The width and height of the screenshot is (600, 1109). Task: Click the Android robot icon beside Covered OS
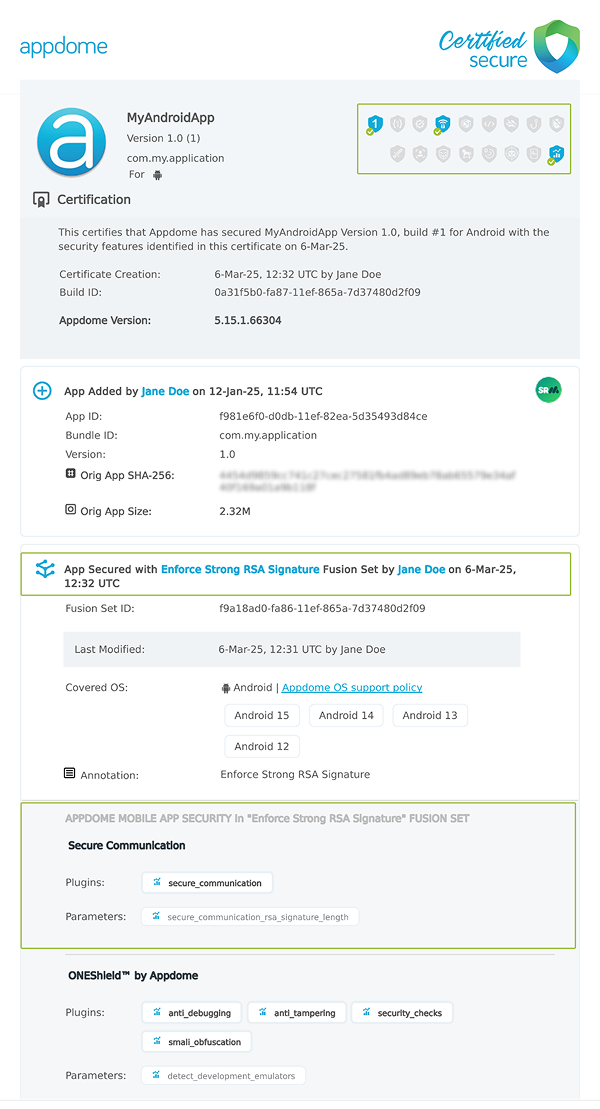tap(228, 687)
